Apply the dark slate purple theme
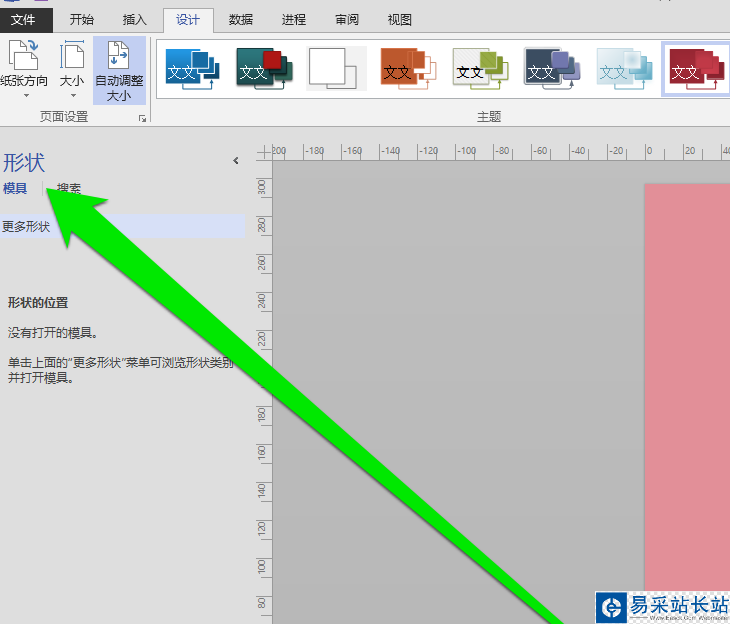 pyautogui.click(x=552, y=69)
